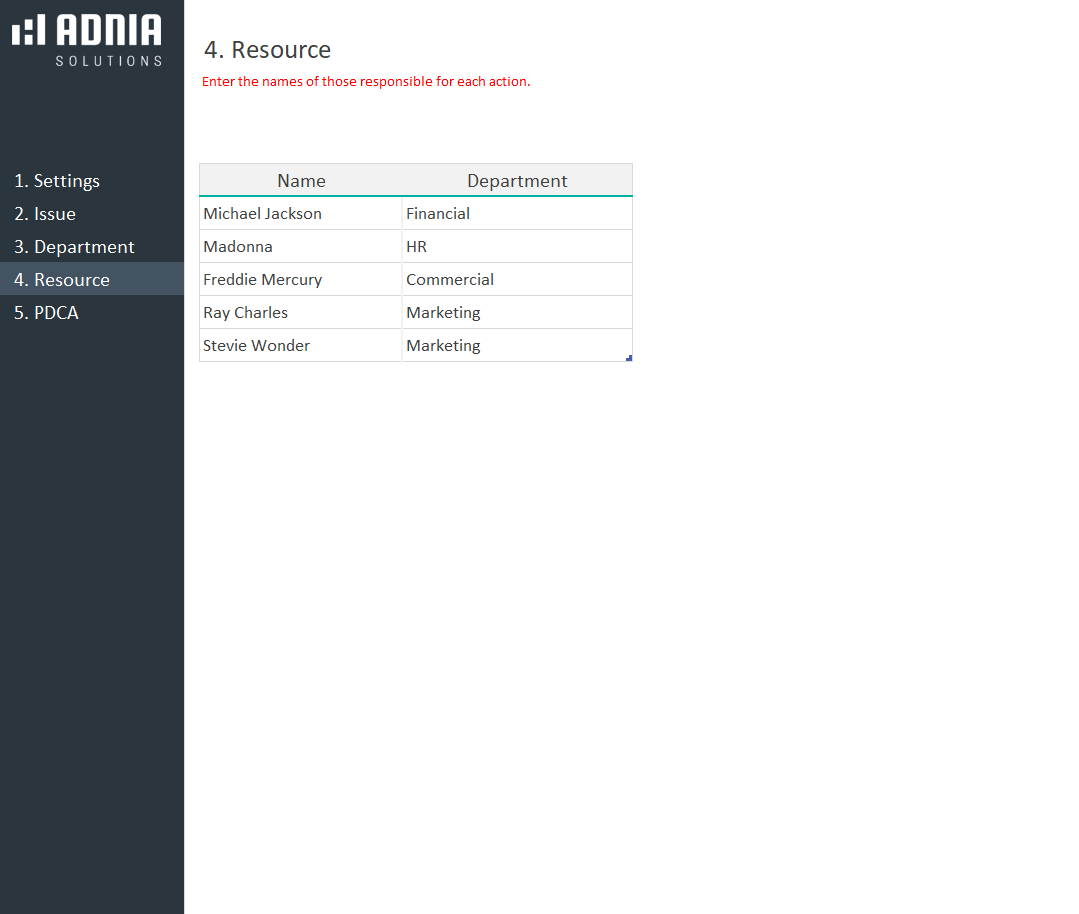
Task: Navigate to 3. Department in sidebar
Action: (74, 247)
